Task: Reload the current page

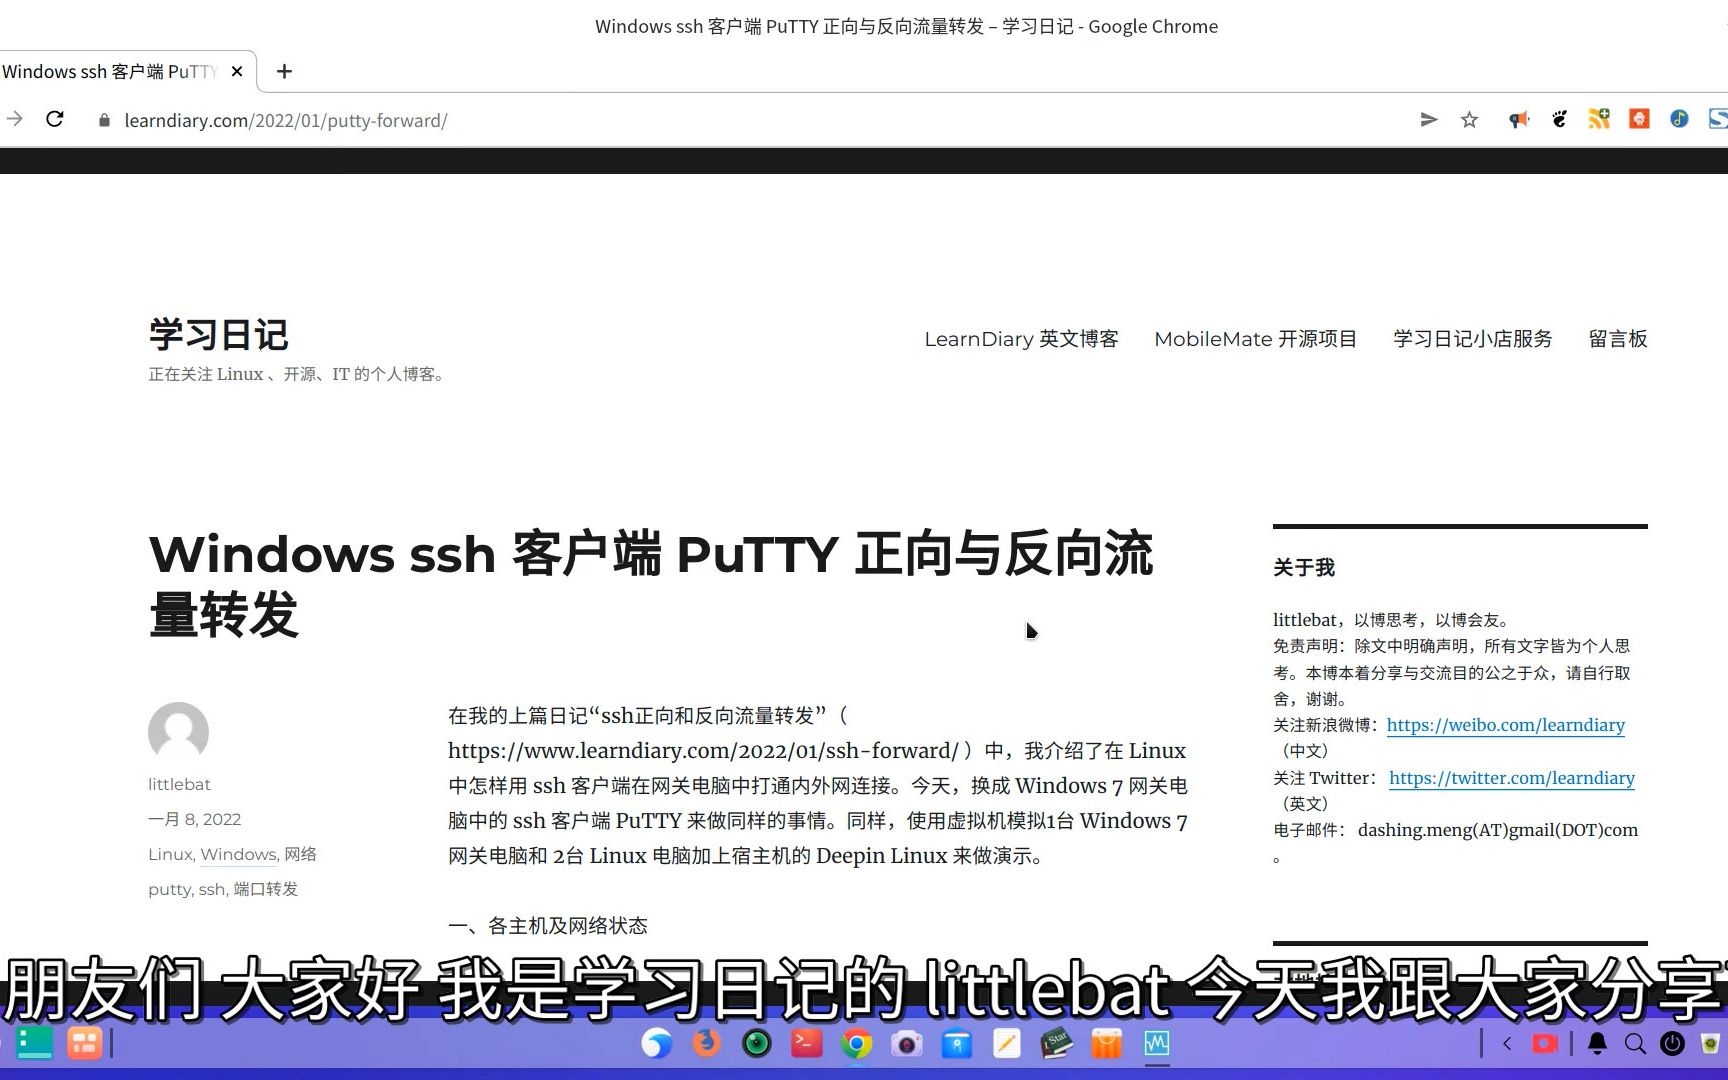Action: (x=55, y=119)
